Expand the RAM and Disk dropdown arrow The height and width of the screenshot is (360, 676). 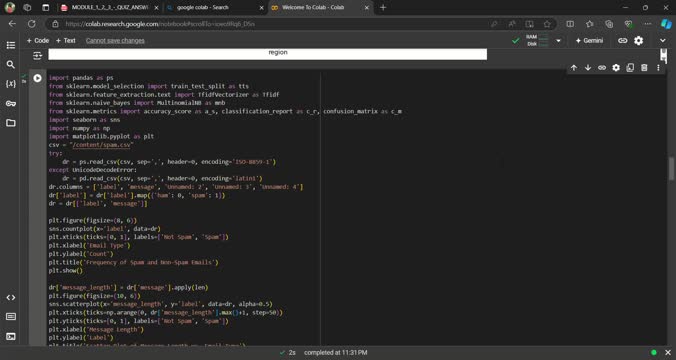tap(558, 41)
